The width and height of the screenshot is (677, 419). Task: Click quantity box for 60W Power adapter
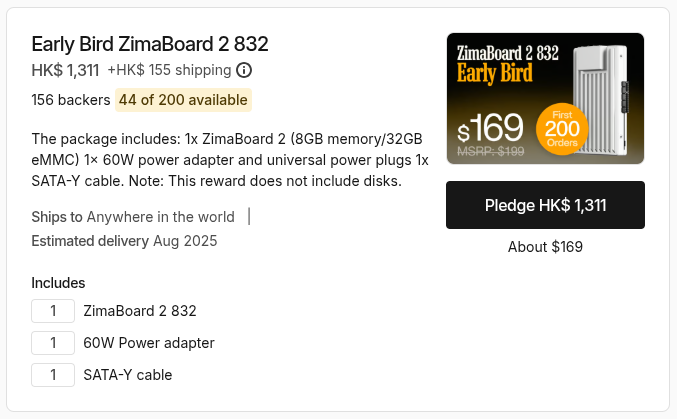coord(53,343)
